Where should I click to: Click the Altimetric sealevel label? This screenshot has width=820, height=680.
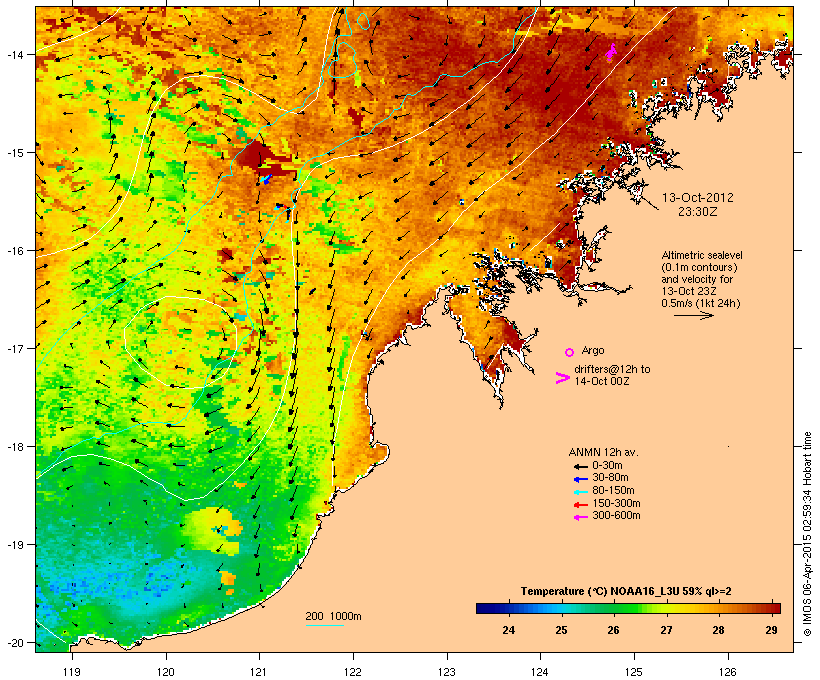click(702, 255)
